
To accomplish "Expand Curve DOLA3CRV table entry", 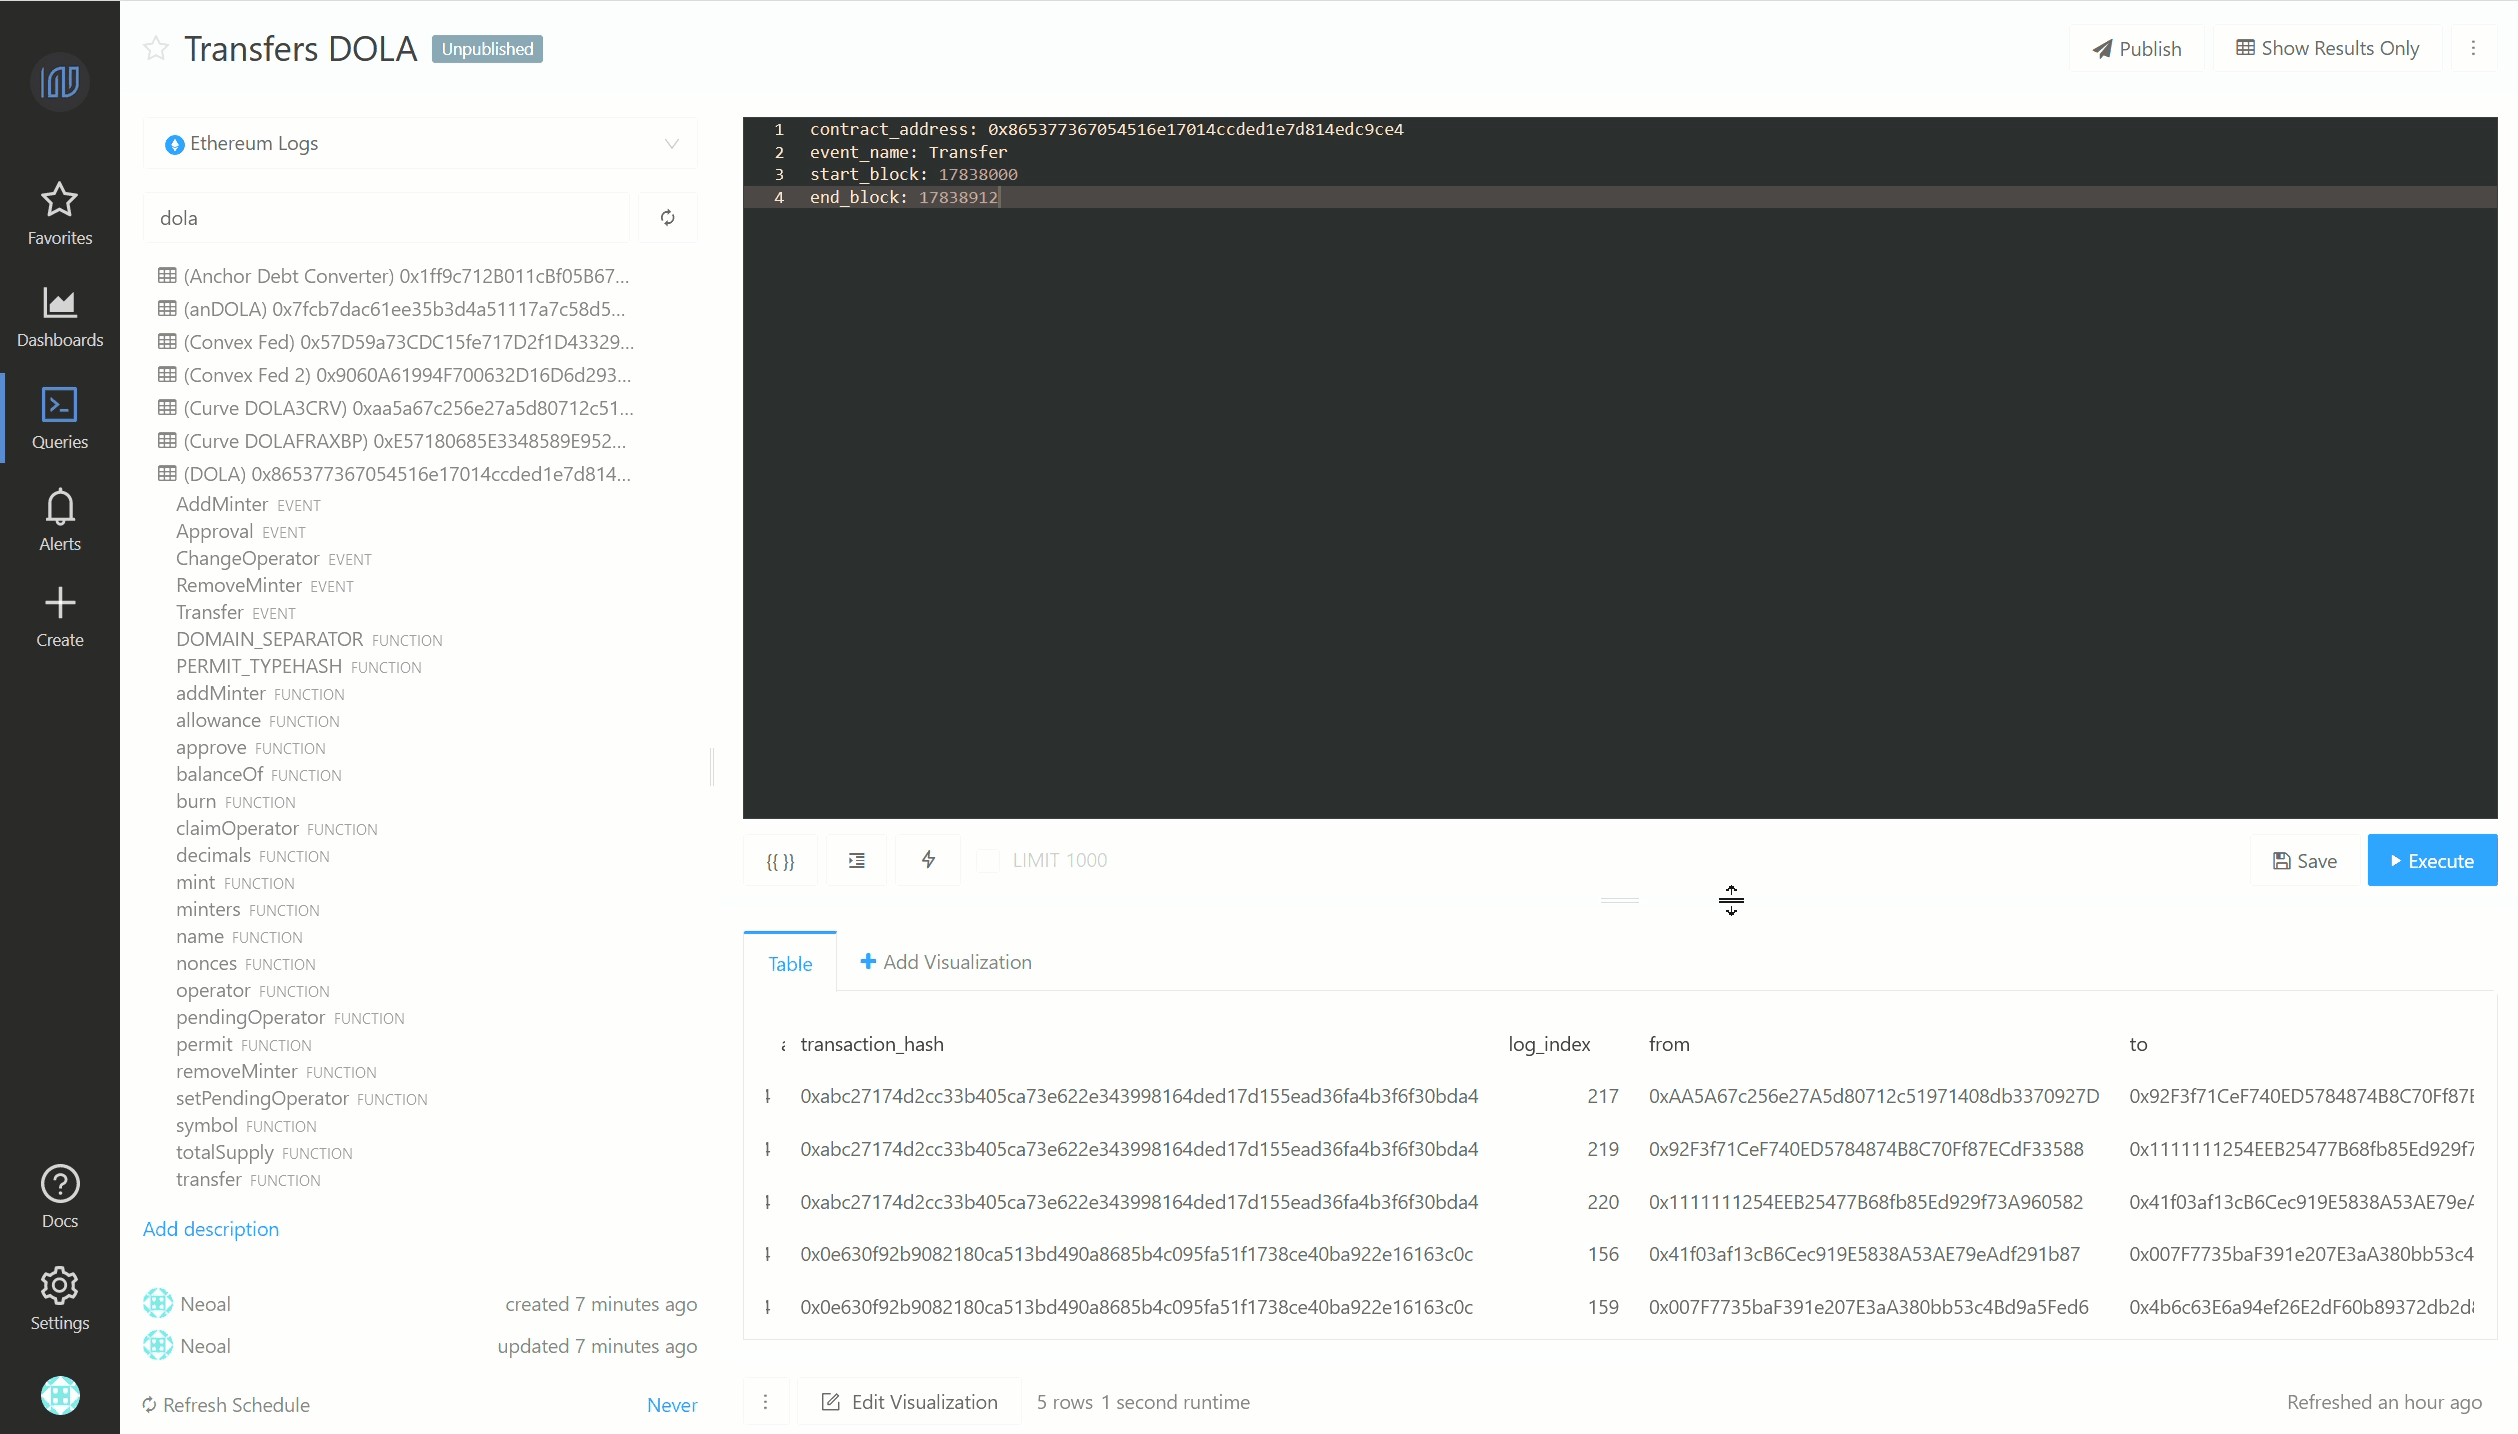I will click(x=407, y=408).
